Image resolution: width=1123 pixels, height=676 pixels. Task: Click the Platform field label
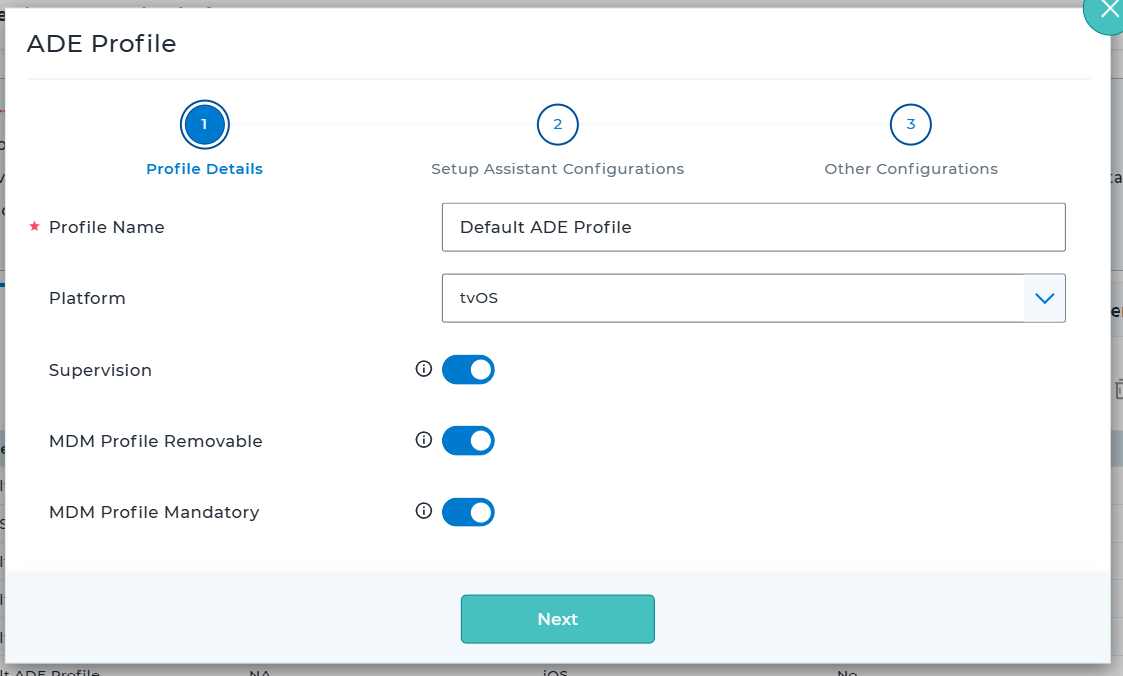tap(87, 298)
